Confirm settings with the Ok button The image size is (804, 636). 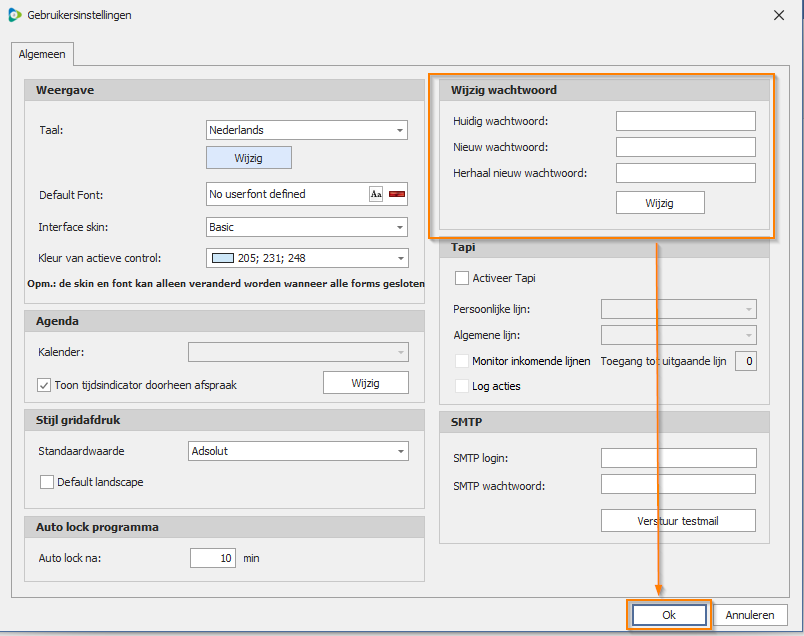(x=669, y=615)
